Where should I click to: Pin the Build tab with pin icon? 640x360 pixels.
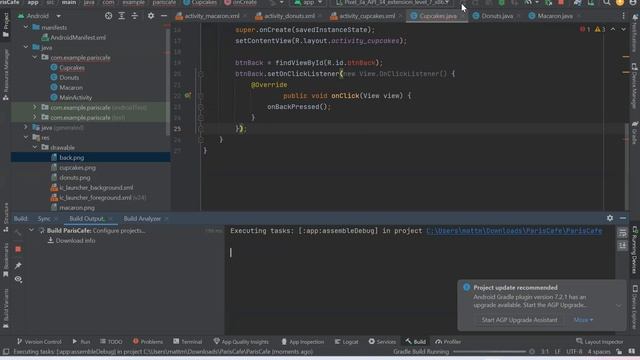click(x=18, y=265)
